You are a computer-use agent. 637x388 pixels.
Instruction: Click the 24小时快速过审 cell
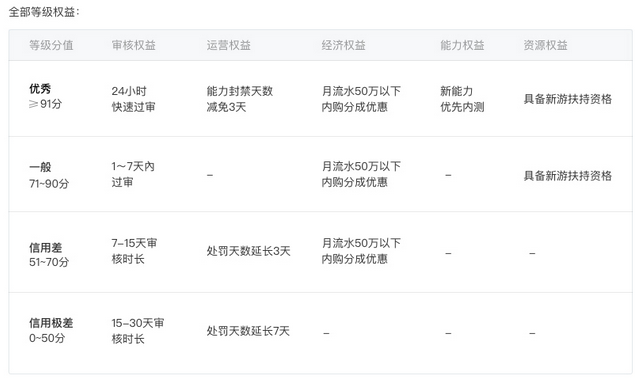pyautogui.click(x=134, y=99)
